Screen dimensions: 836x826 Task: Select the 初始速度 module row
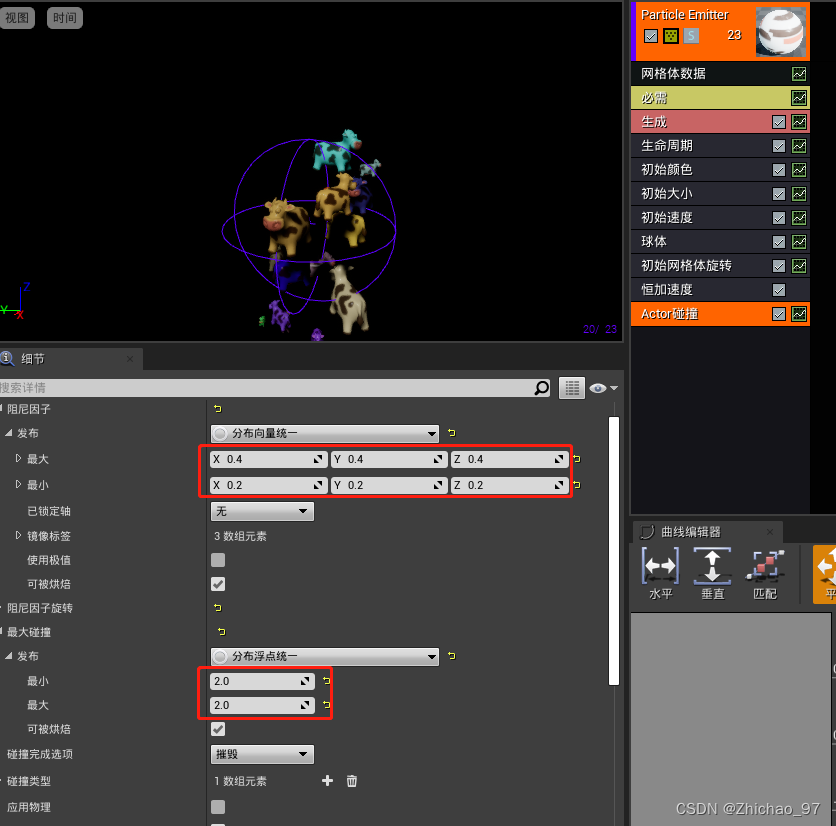[x=720, y=218]
